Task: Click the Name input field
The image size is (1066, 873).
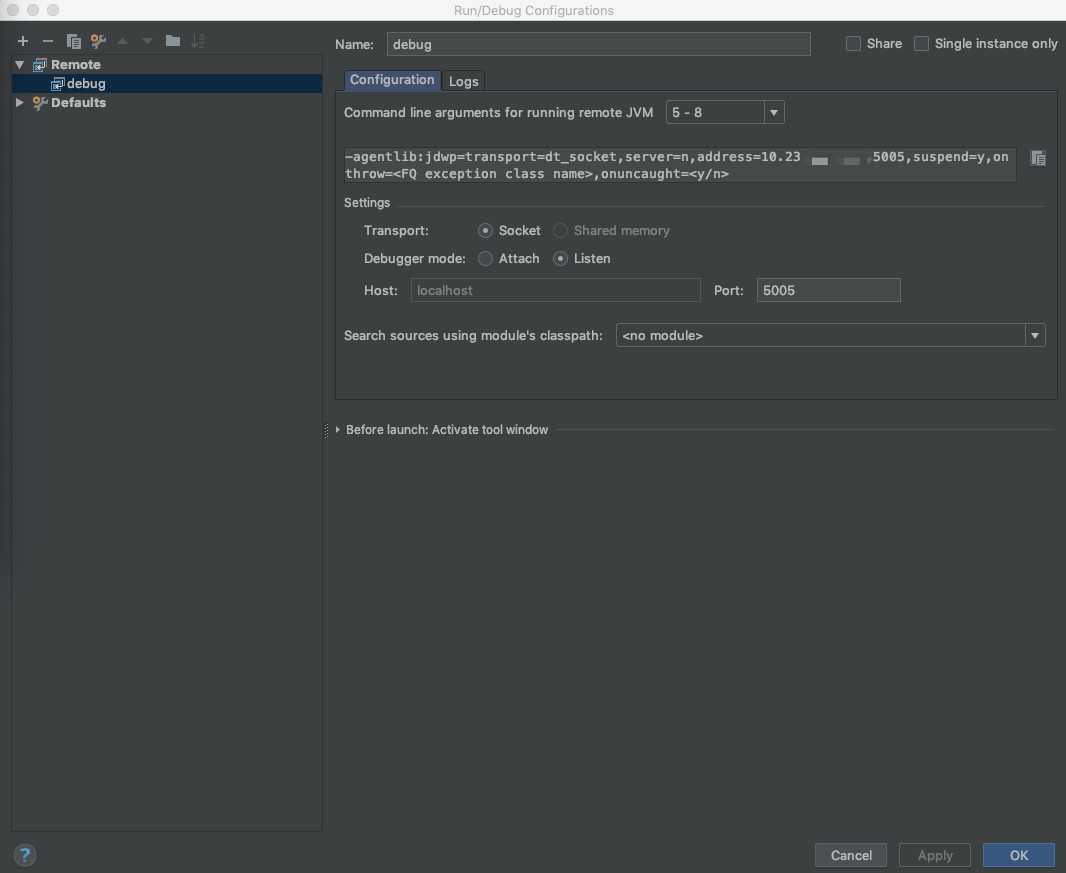Action: 598,44
